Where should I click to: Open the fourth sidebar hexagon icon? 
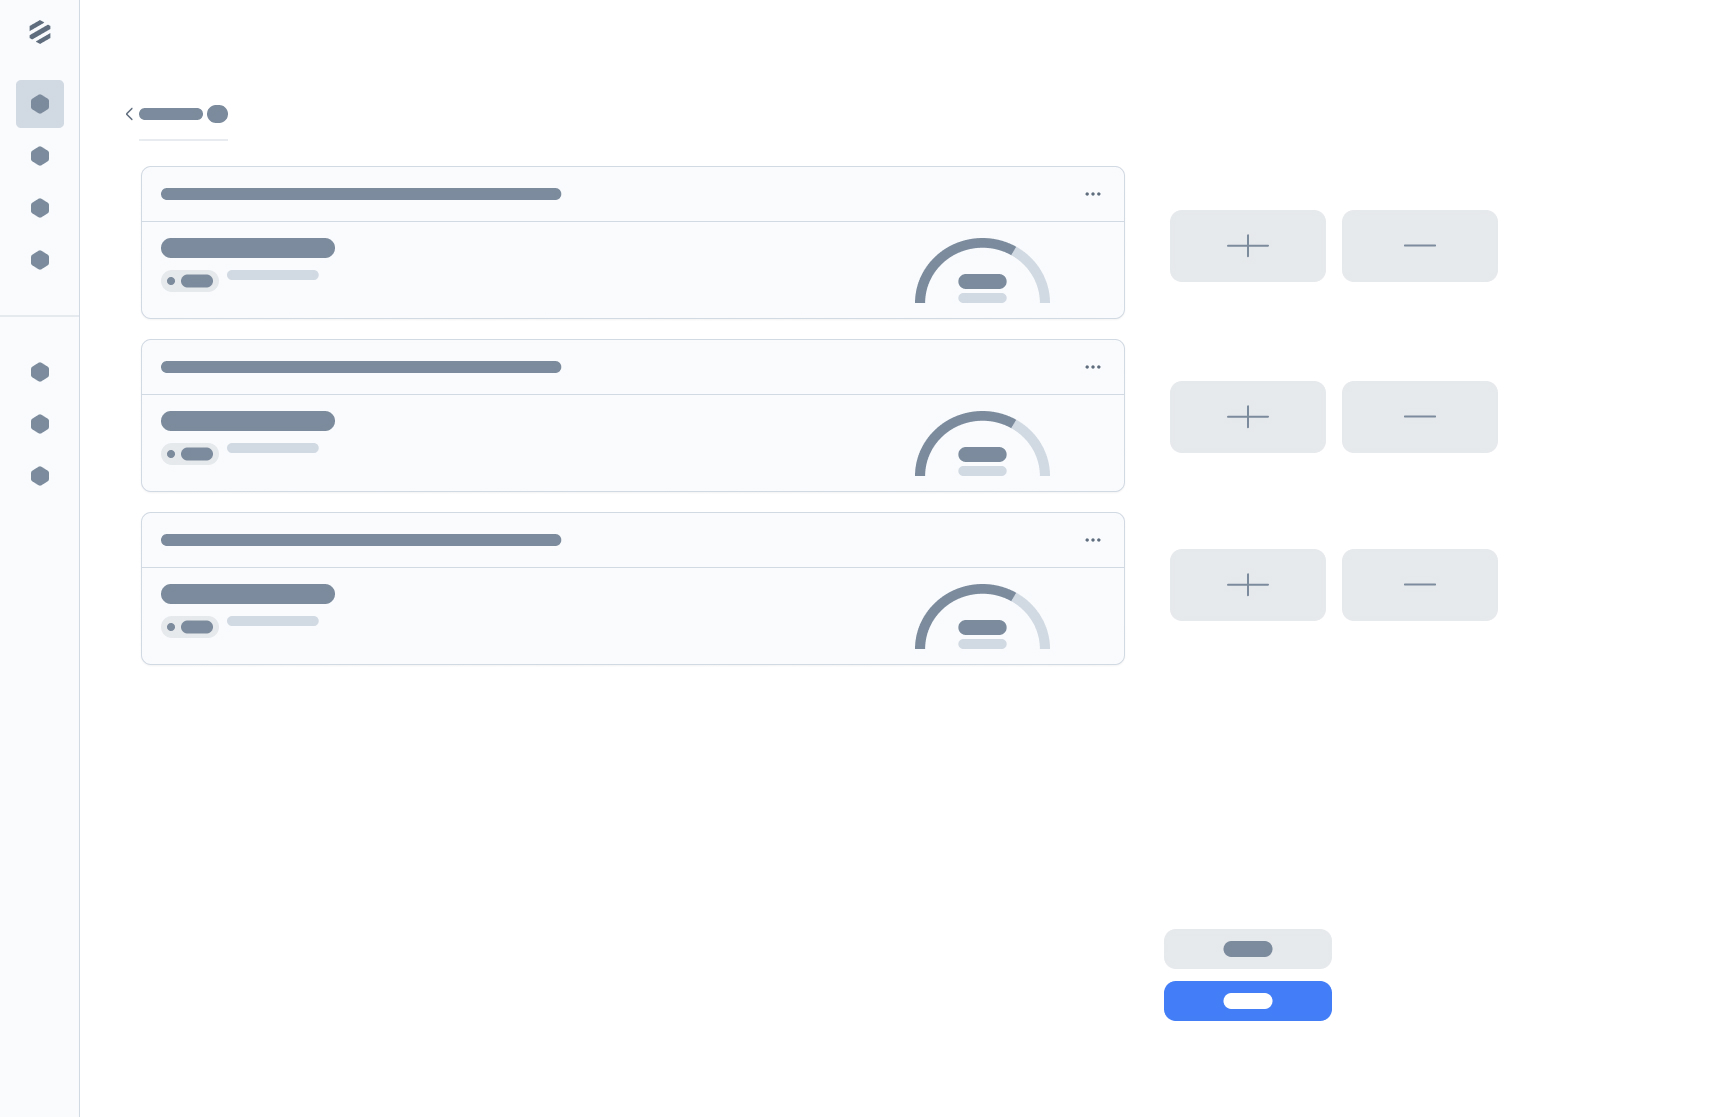[x=40, y=260]
